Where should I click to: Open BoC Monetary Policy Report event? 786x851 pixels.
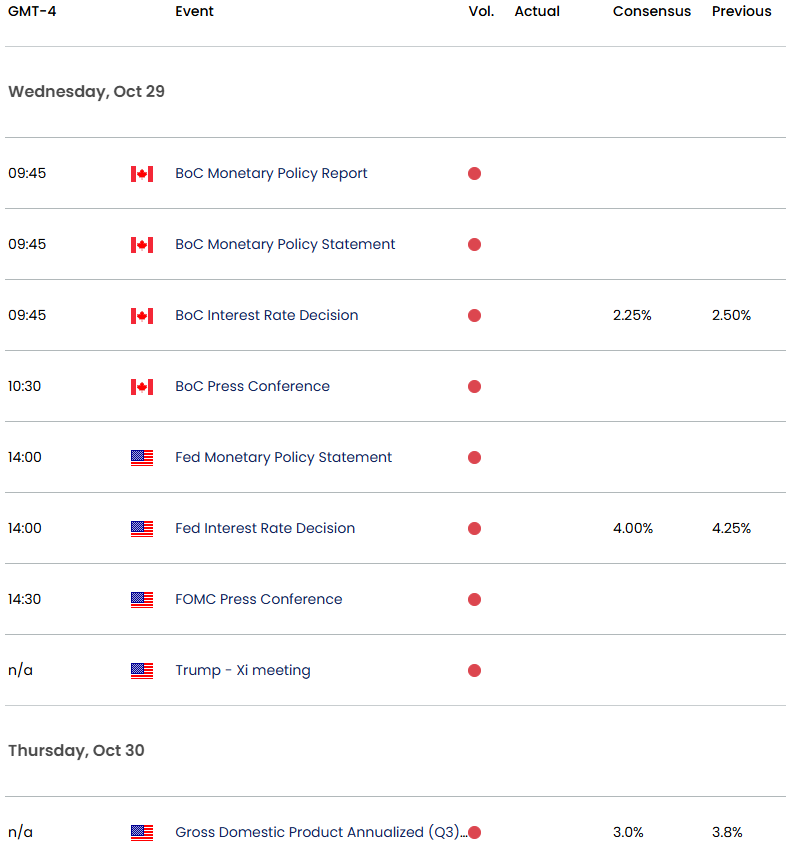(x=271, y=174)
